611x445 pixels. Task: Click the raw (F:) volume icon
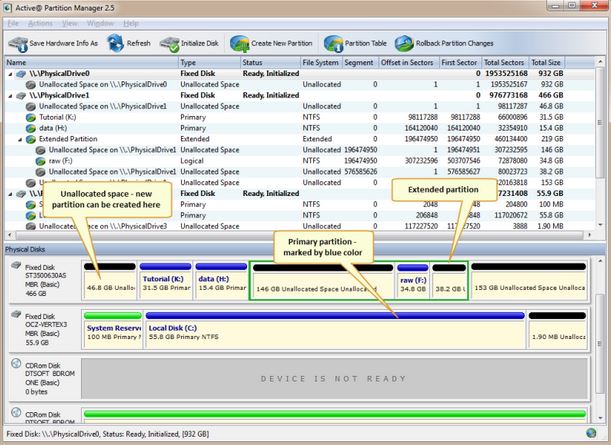click(40, 161)
